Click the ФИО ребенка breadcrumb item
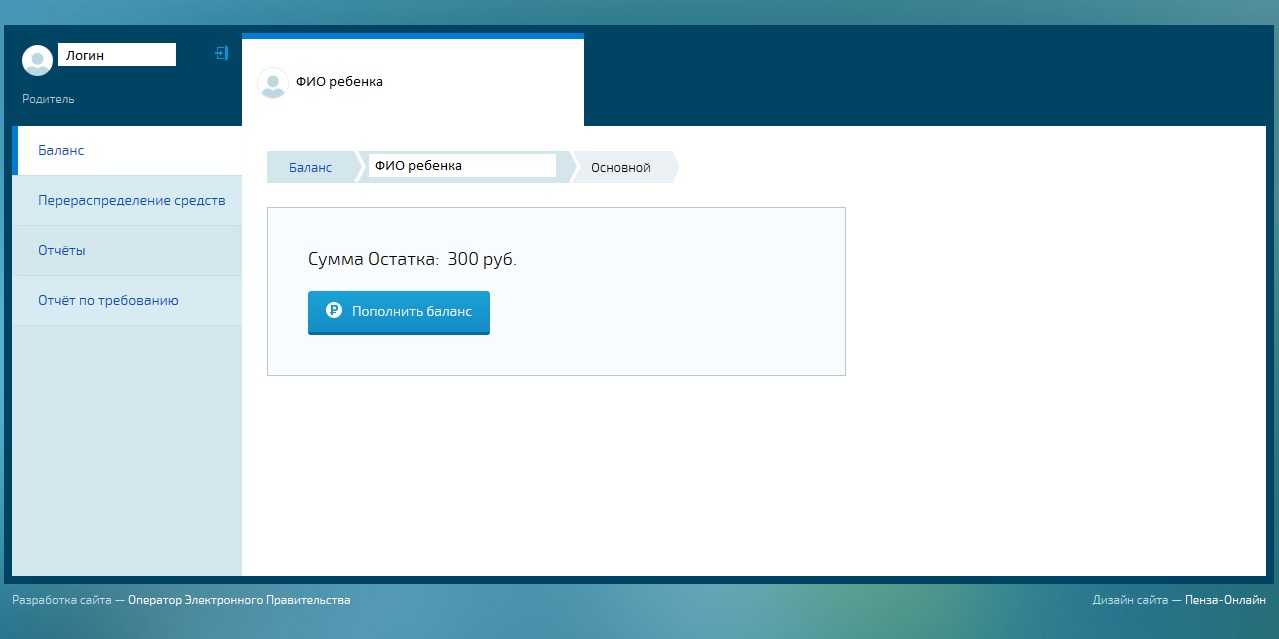The height and width of the screenshot is (639, 1279). click(461, 166)
